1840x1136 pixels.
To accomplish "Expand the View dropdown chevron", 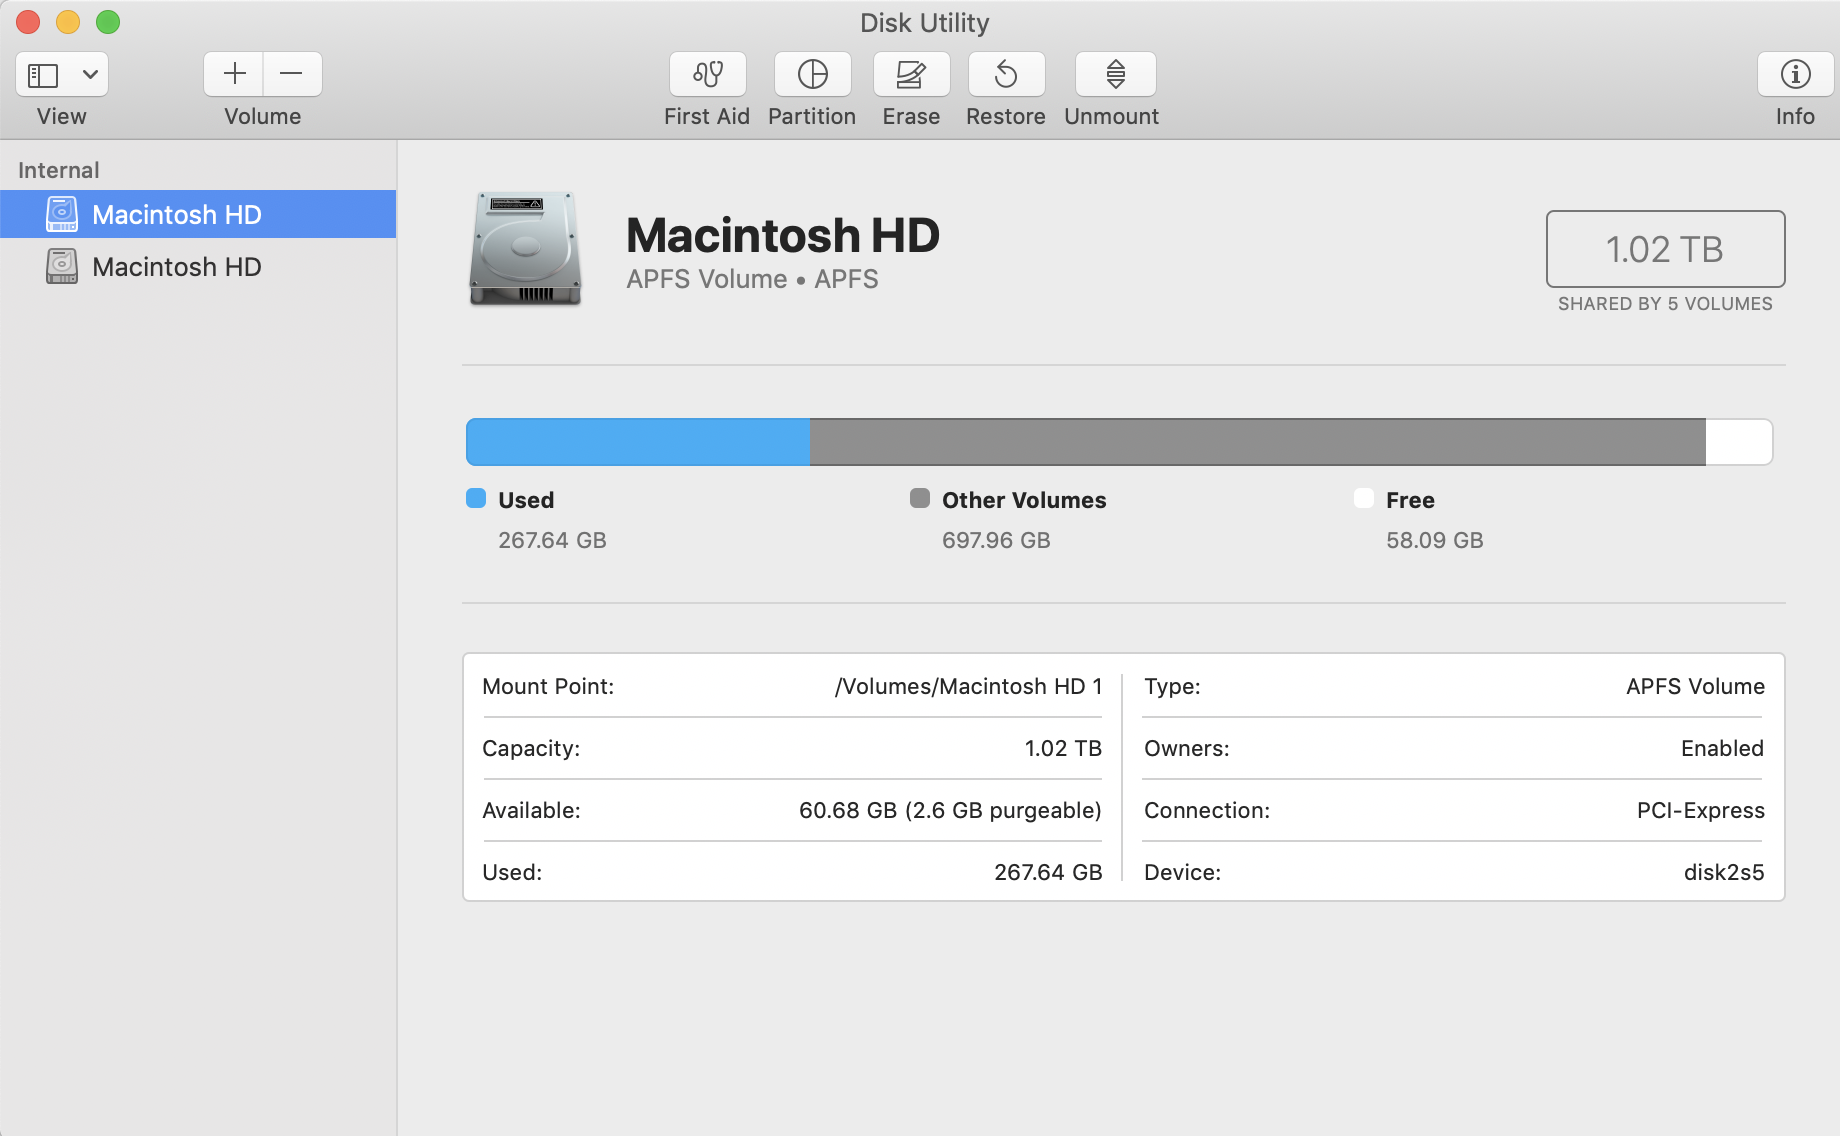I will [x=90, y=74].
